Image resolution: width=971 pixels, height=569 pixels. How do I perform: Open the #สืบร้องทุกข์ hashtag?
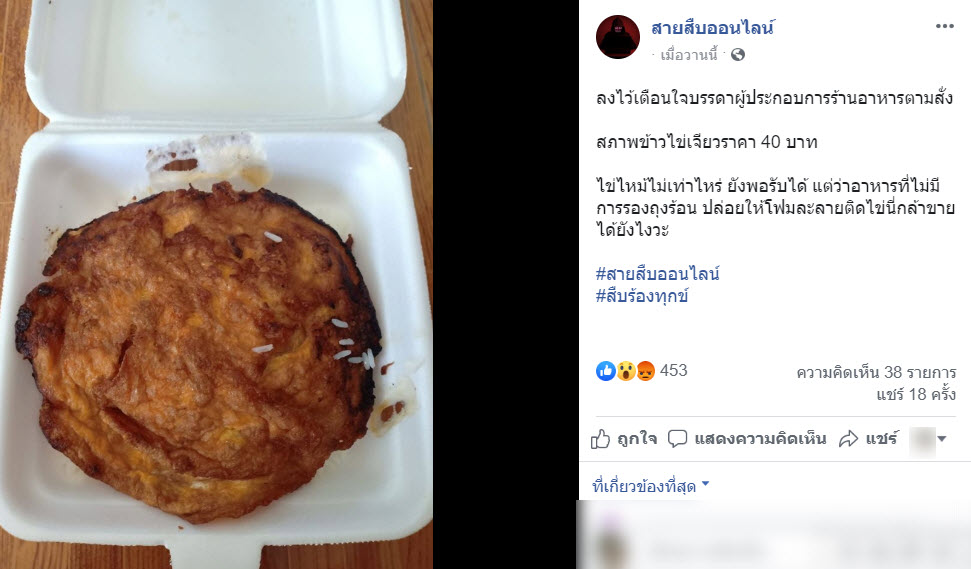tap(642, 296)
